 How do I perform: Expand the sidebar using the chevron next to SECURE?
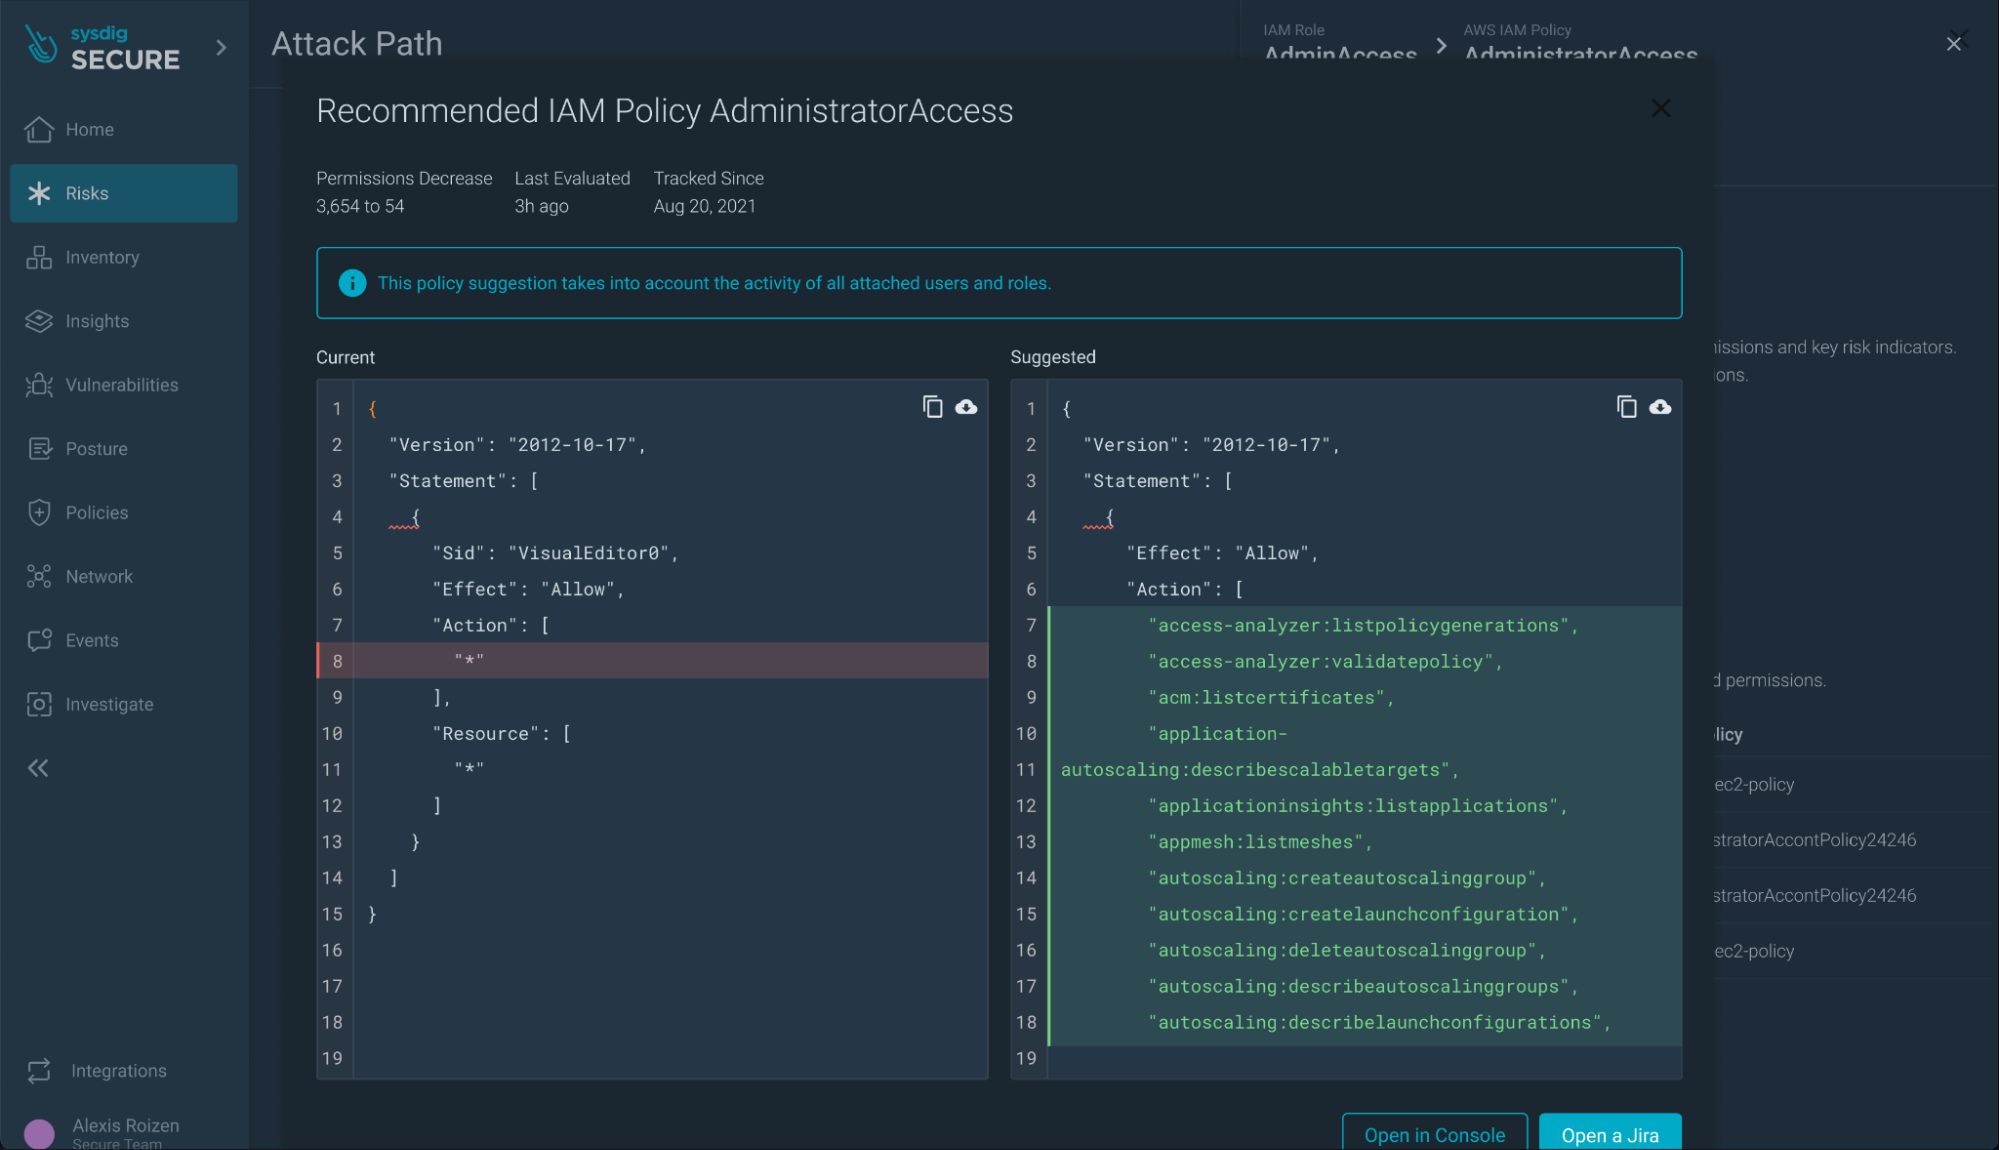(221, 47)
